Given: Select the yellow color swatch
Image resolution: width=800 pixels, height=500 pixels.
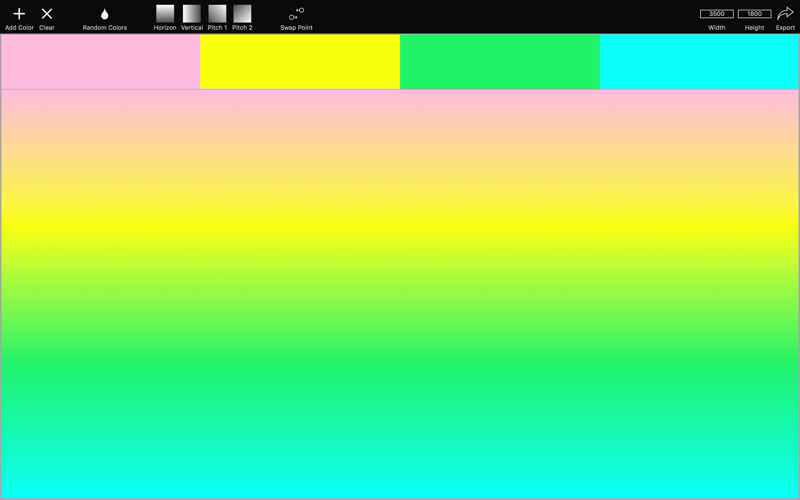Looking at the screenshot, I should (300, 62).
